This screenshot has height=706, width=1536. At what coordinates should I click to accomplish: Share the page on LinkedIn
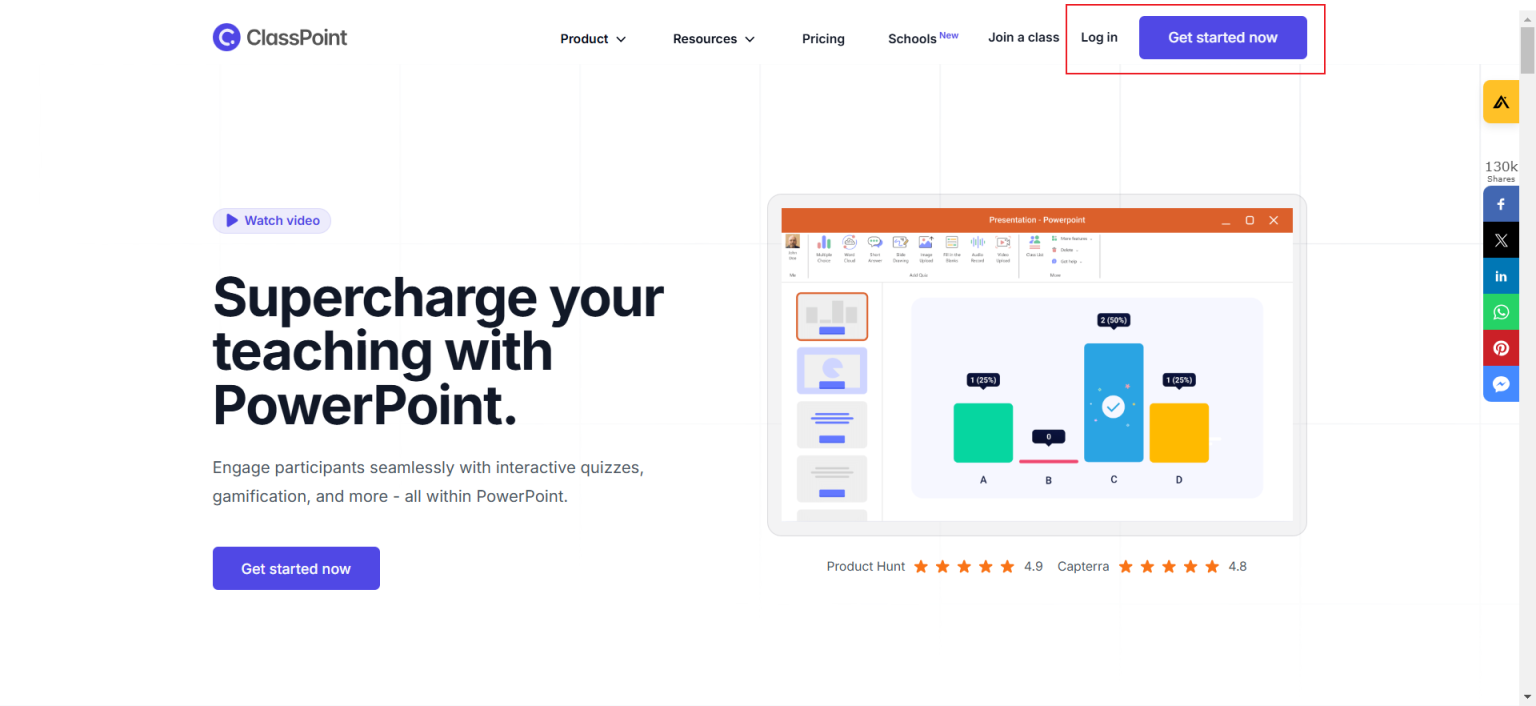point(1500,276)
